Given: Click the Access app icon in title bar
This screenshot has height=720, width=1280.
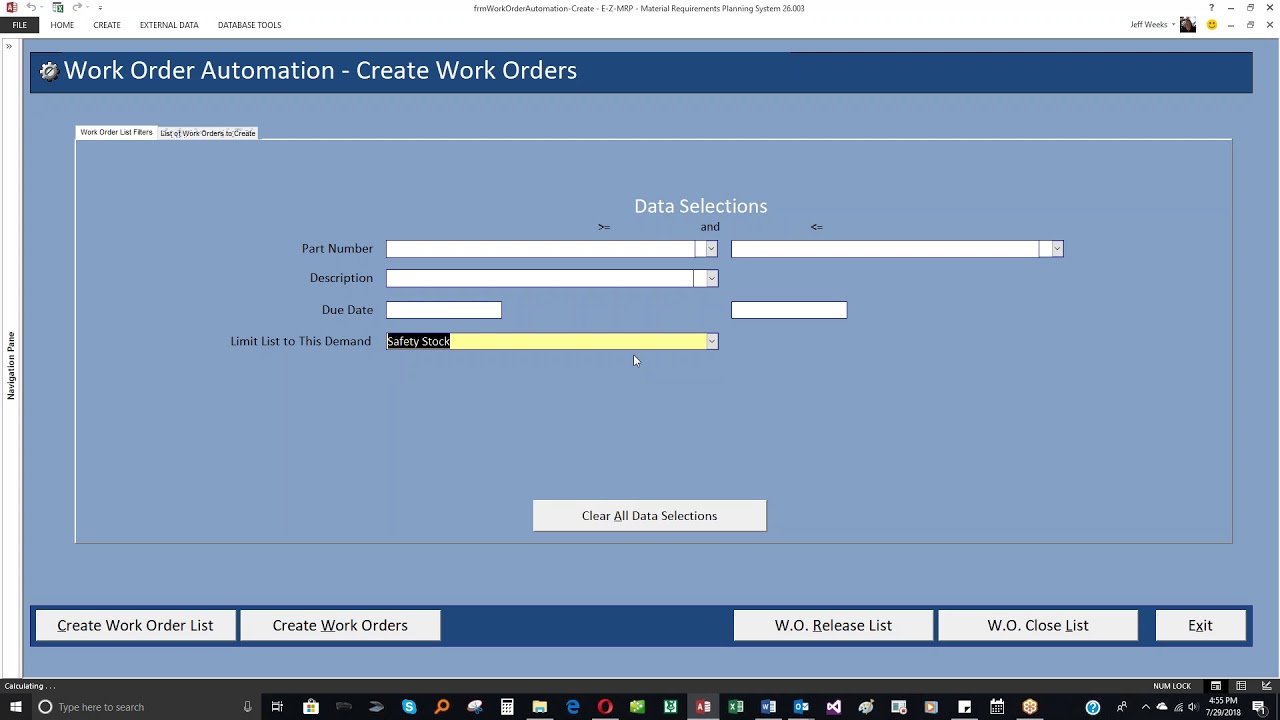Looking at the screenshot, I should pos(12,7).
